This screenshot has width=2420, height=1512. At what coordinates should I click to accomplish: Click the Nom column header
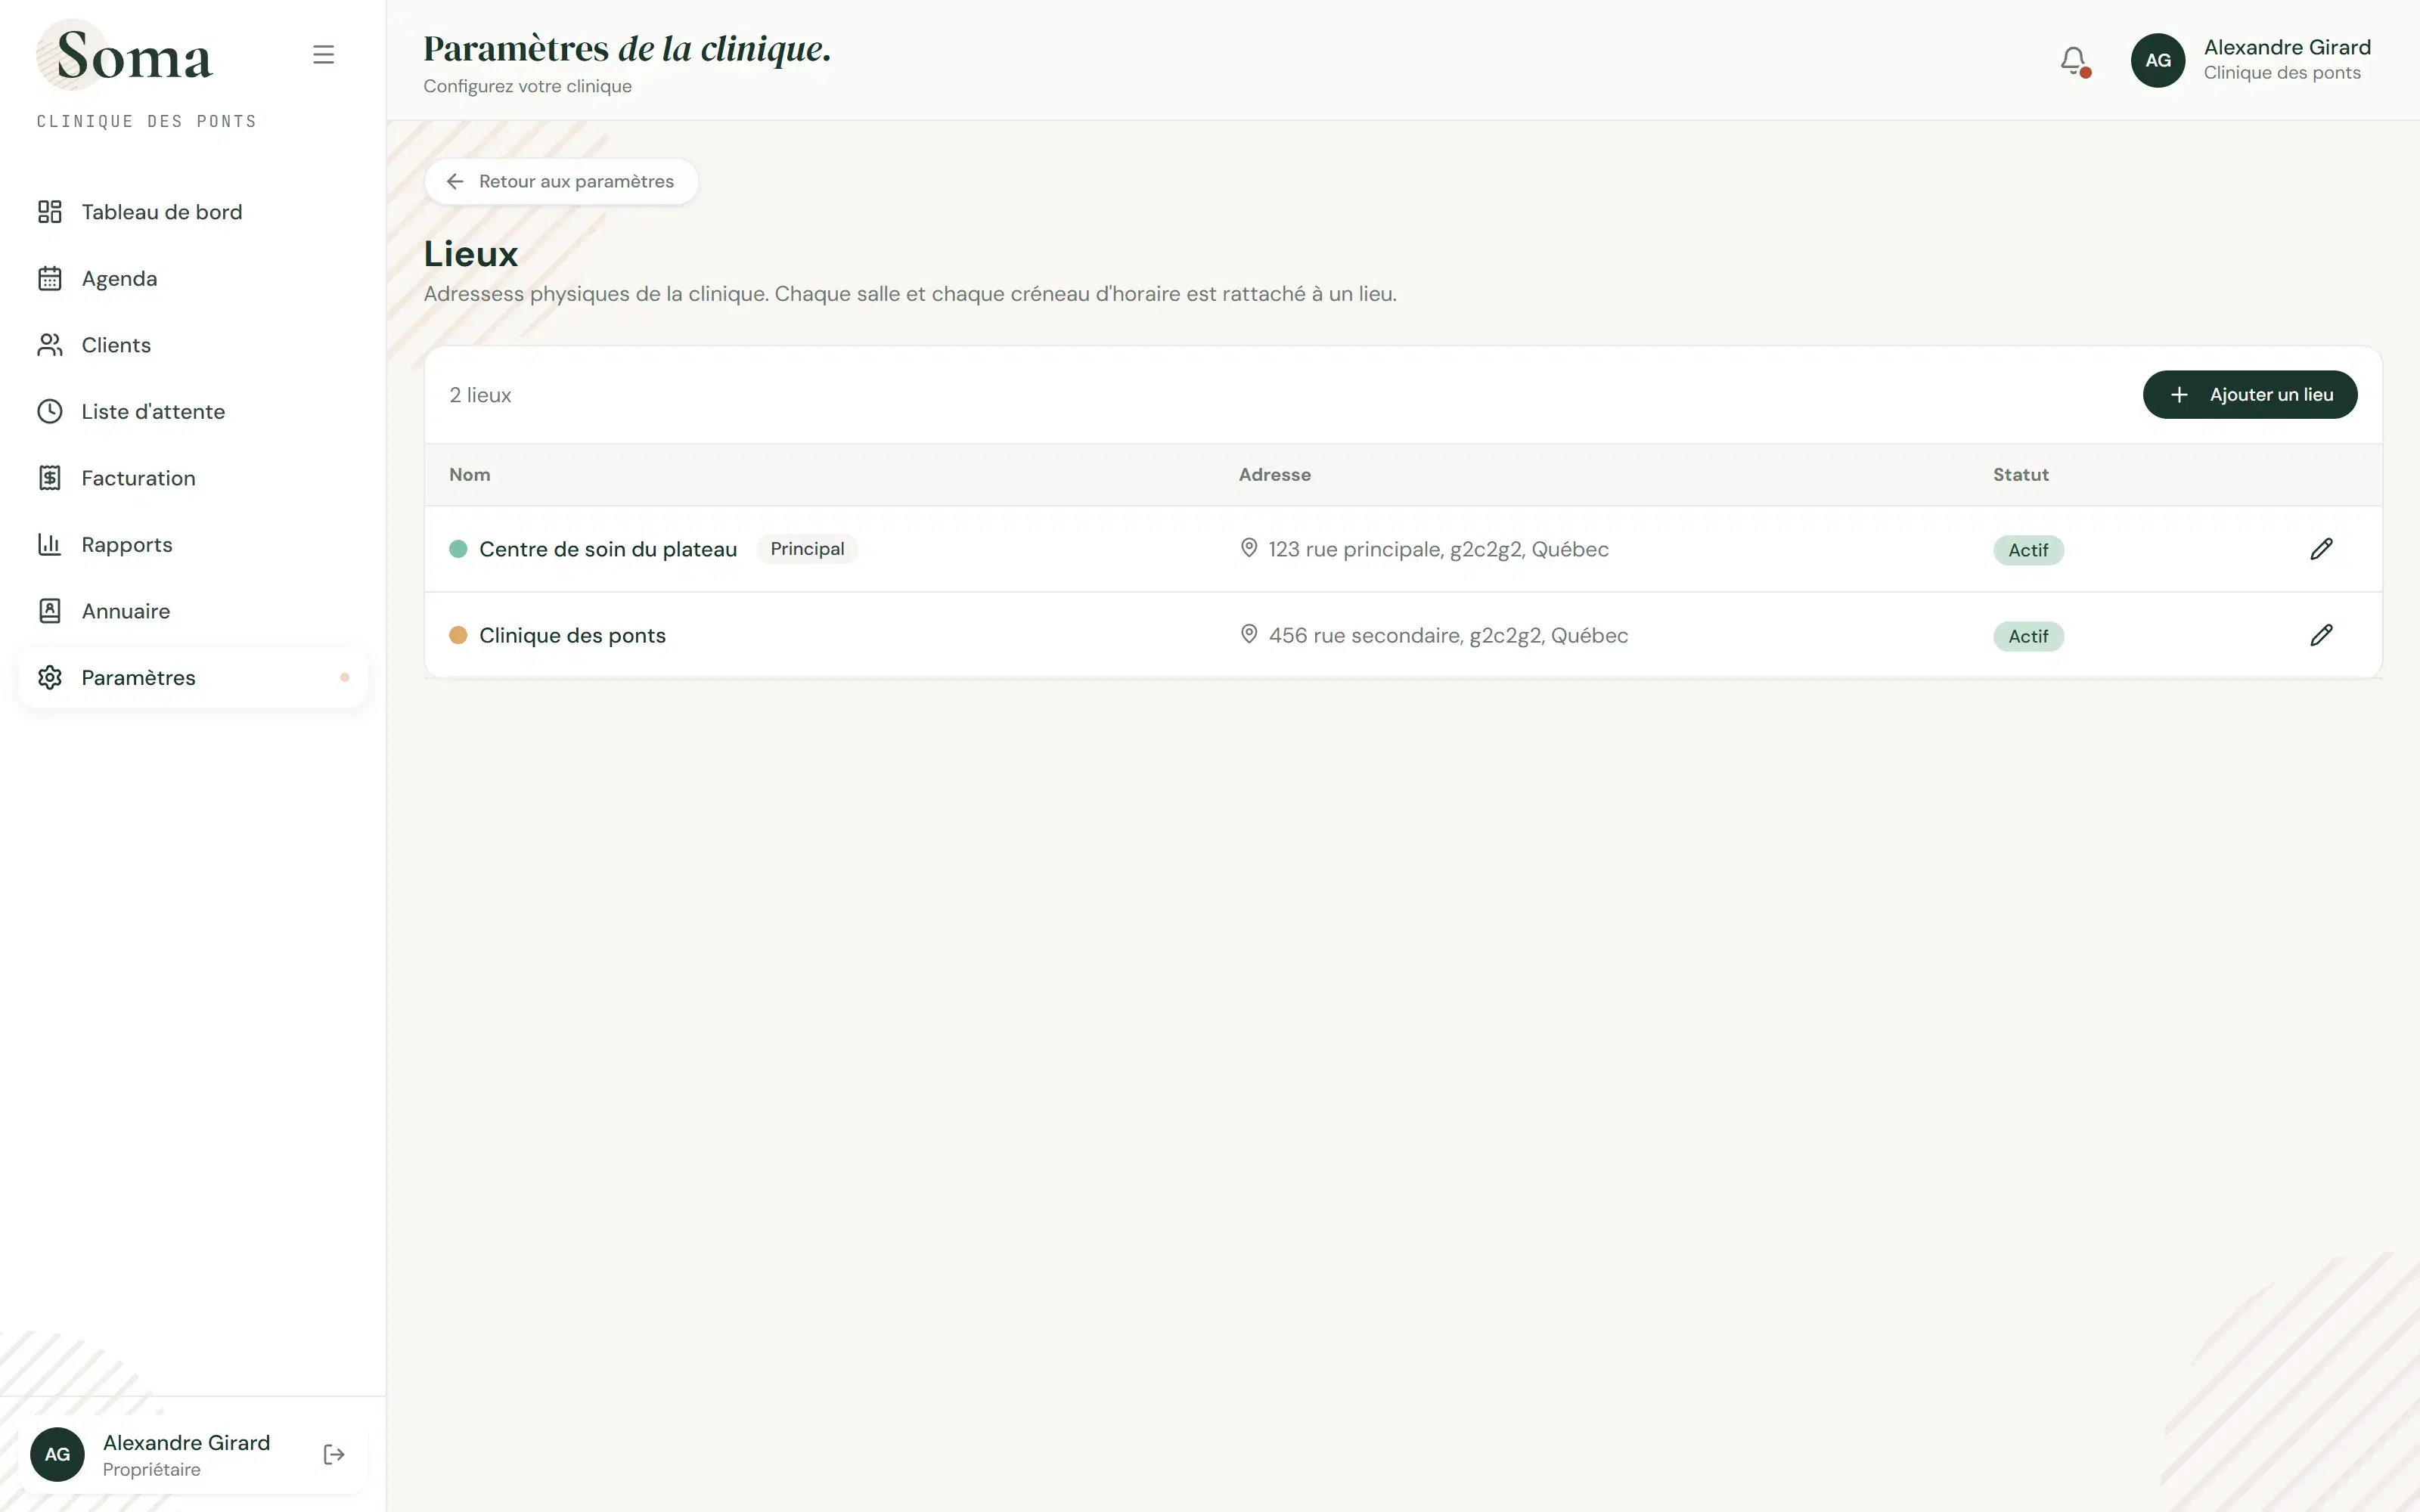point(470,475)
